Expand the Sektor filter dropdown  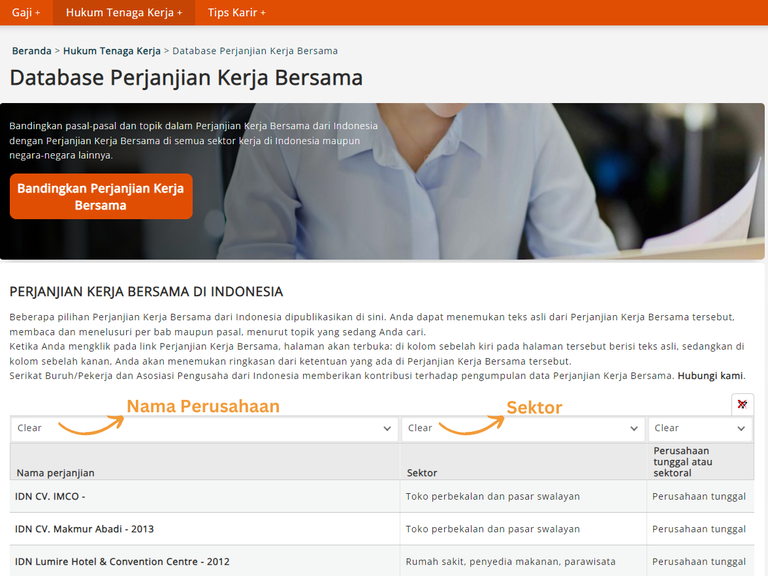pos(523,429)
